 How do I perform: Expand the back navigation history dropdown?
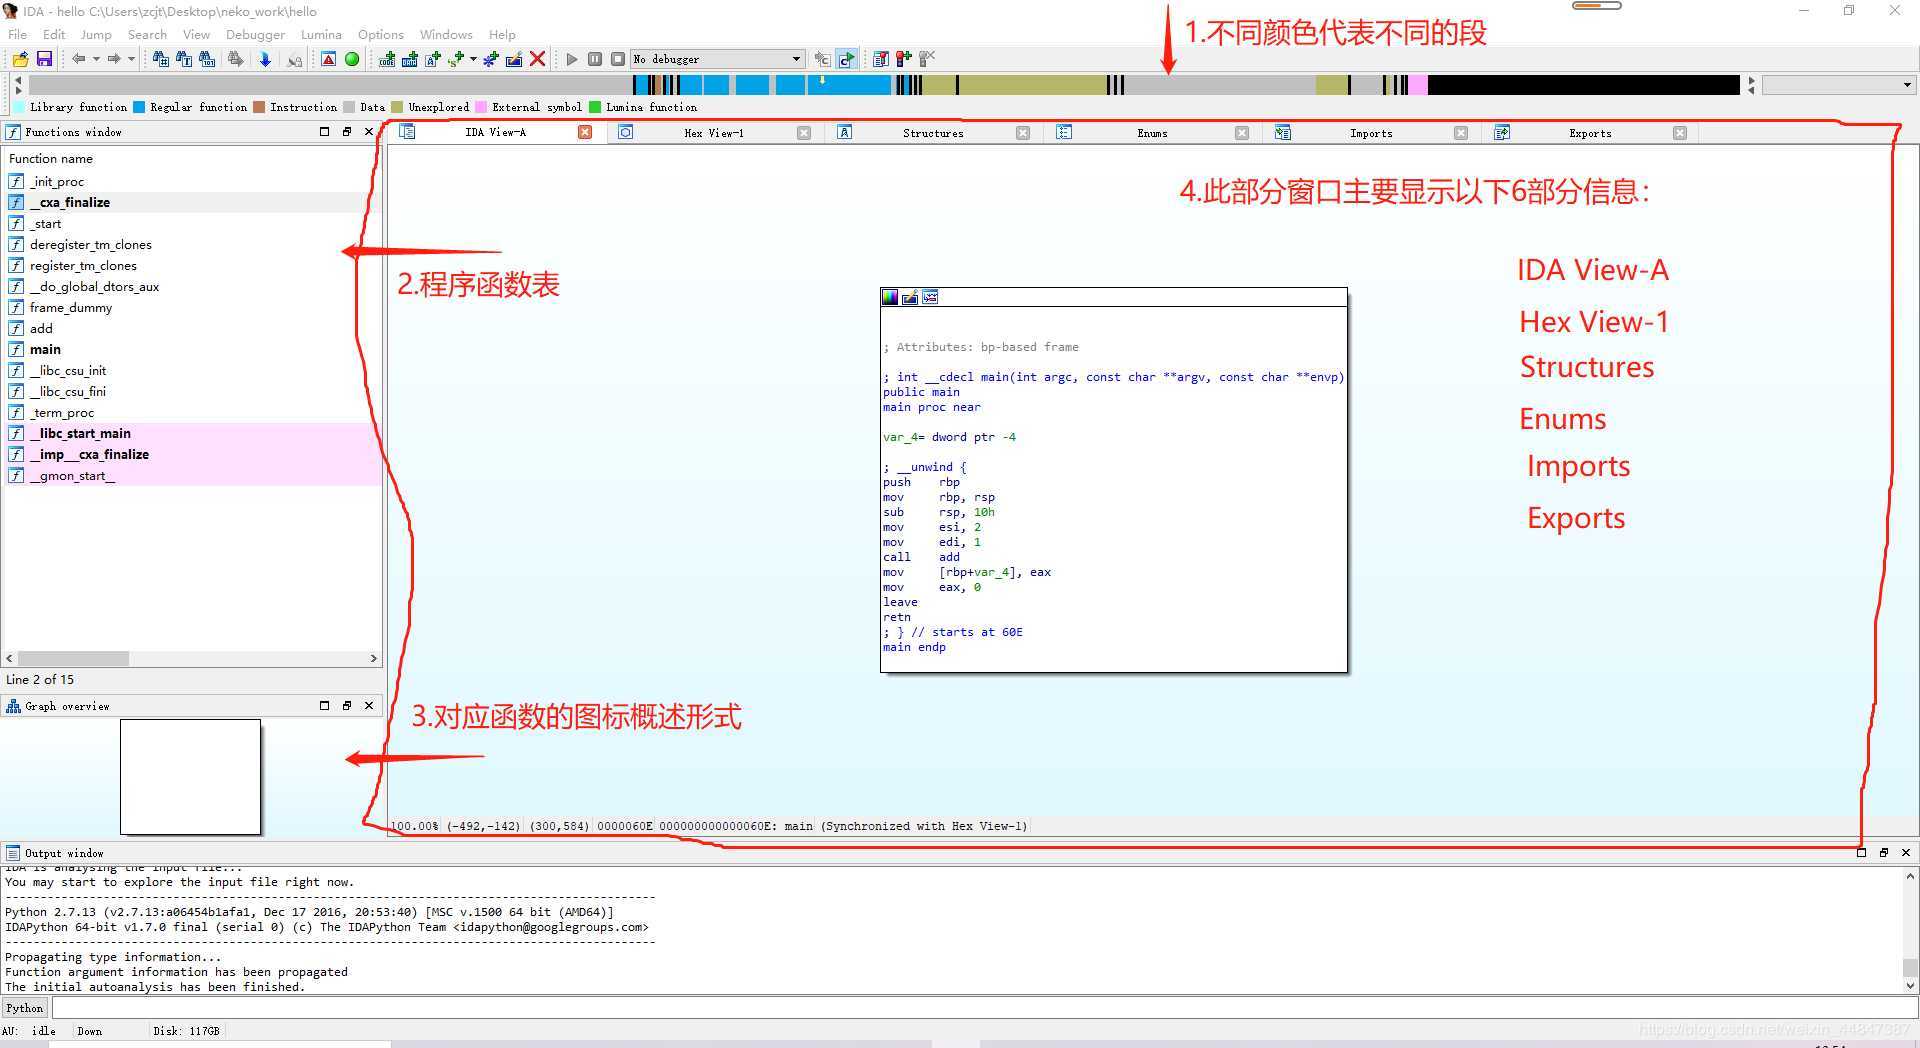(x=96, y=59)
